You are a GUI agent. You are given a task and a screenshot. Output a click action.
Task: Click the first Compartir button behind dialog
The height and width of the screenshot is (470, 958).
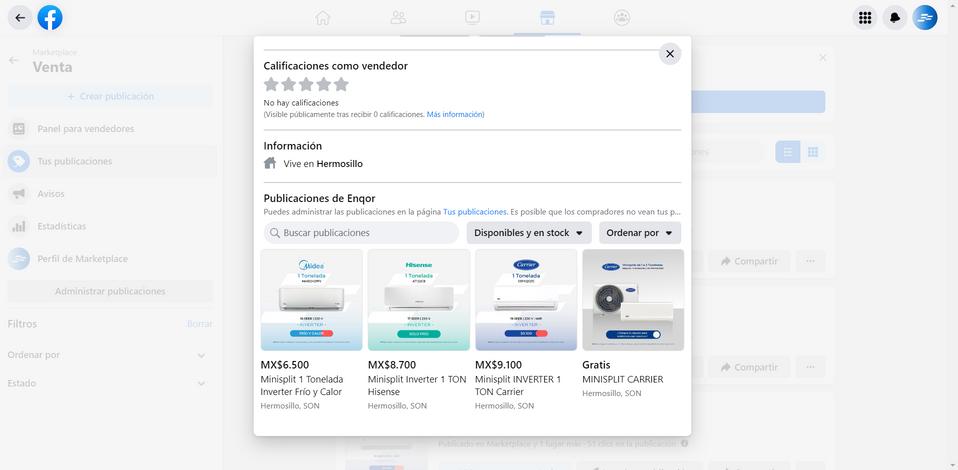point(749,261)
